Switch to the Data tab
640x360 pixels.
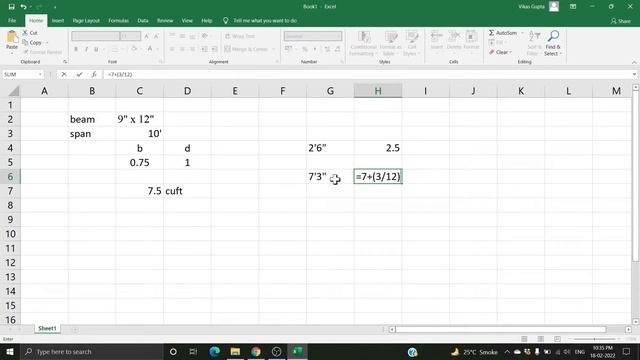[x=143, y=20]
